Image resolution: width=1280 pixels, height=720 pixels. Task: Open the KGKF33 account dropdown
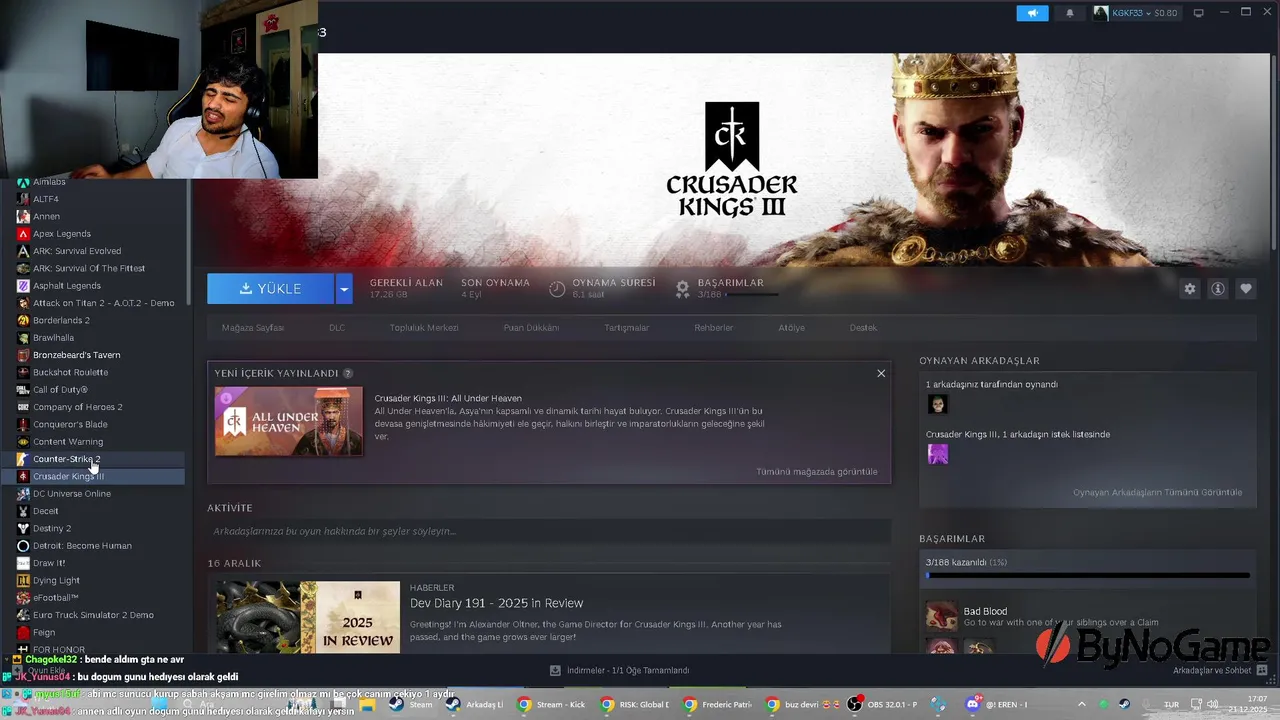pos(1135,13)
